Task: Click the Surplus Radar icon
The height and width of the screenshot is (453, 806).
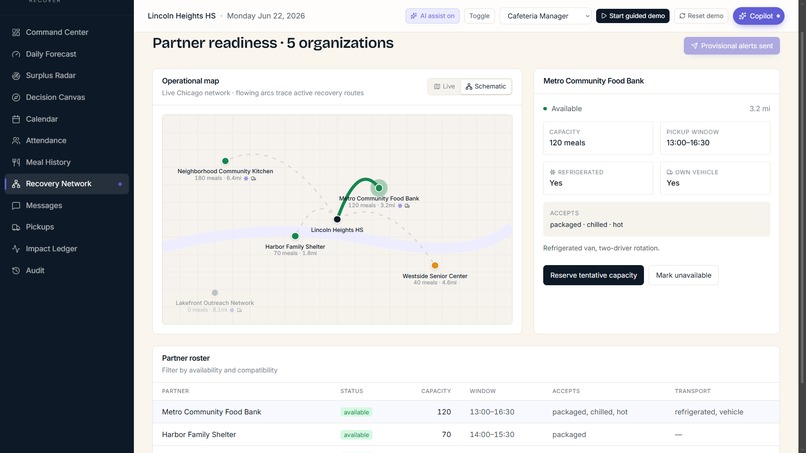Action: pyautogui.click(x=16, y=76)
